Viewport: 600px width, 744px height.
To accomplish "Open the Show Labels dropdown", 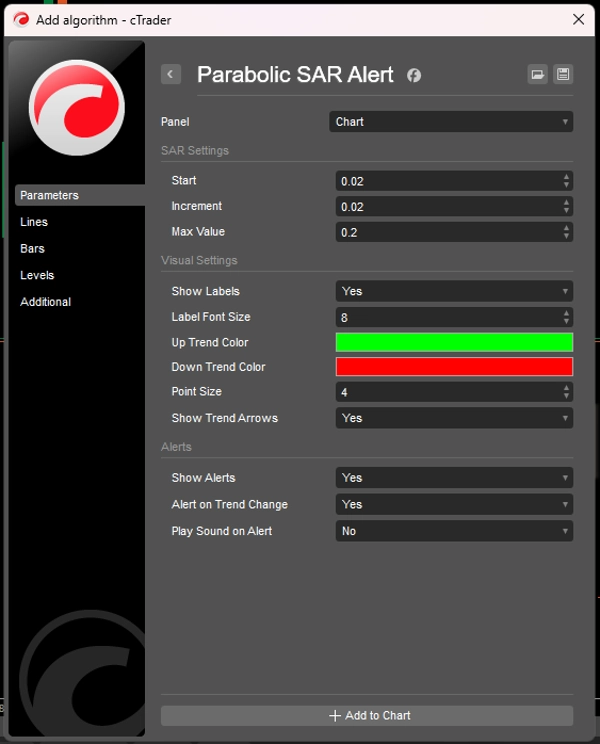I will pos(454,291).
